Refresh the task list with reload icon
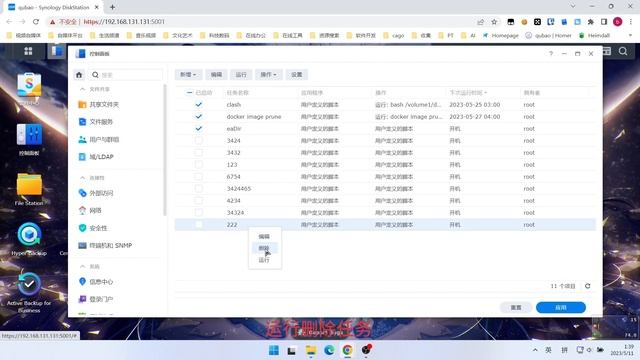Screen dimensions: 640x360 point(587,286)
